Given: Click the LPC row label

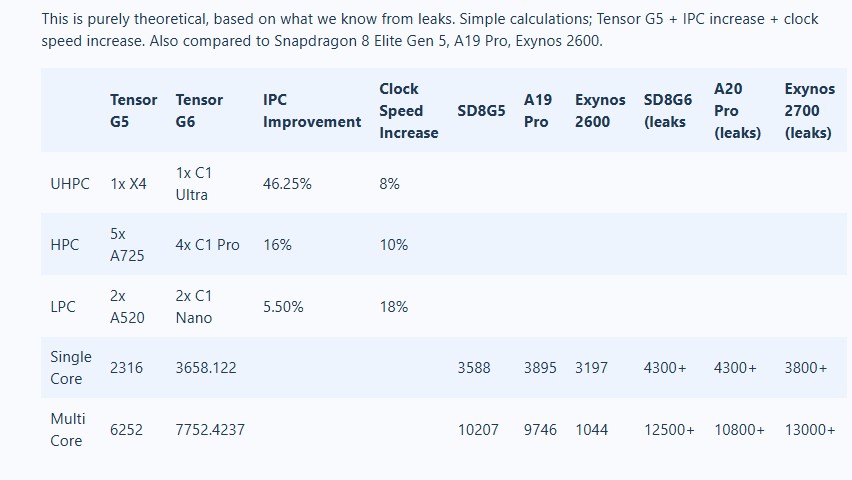Looking at the screenshot, I should 63,307.
